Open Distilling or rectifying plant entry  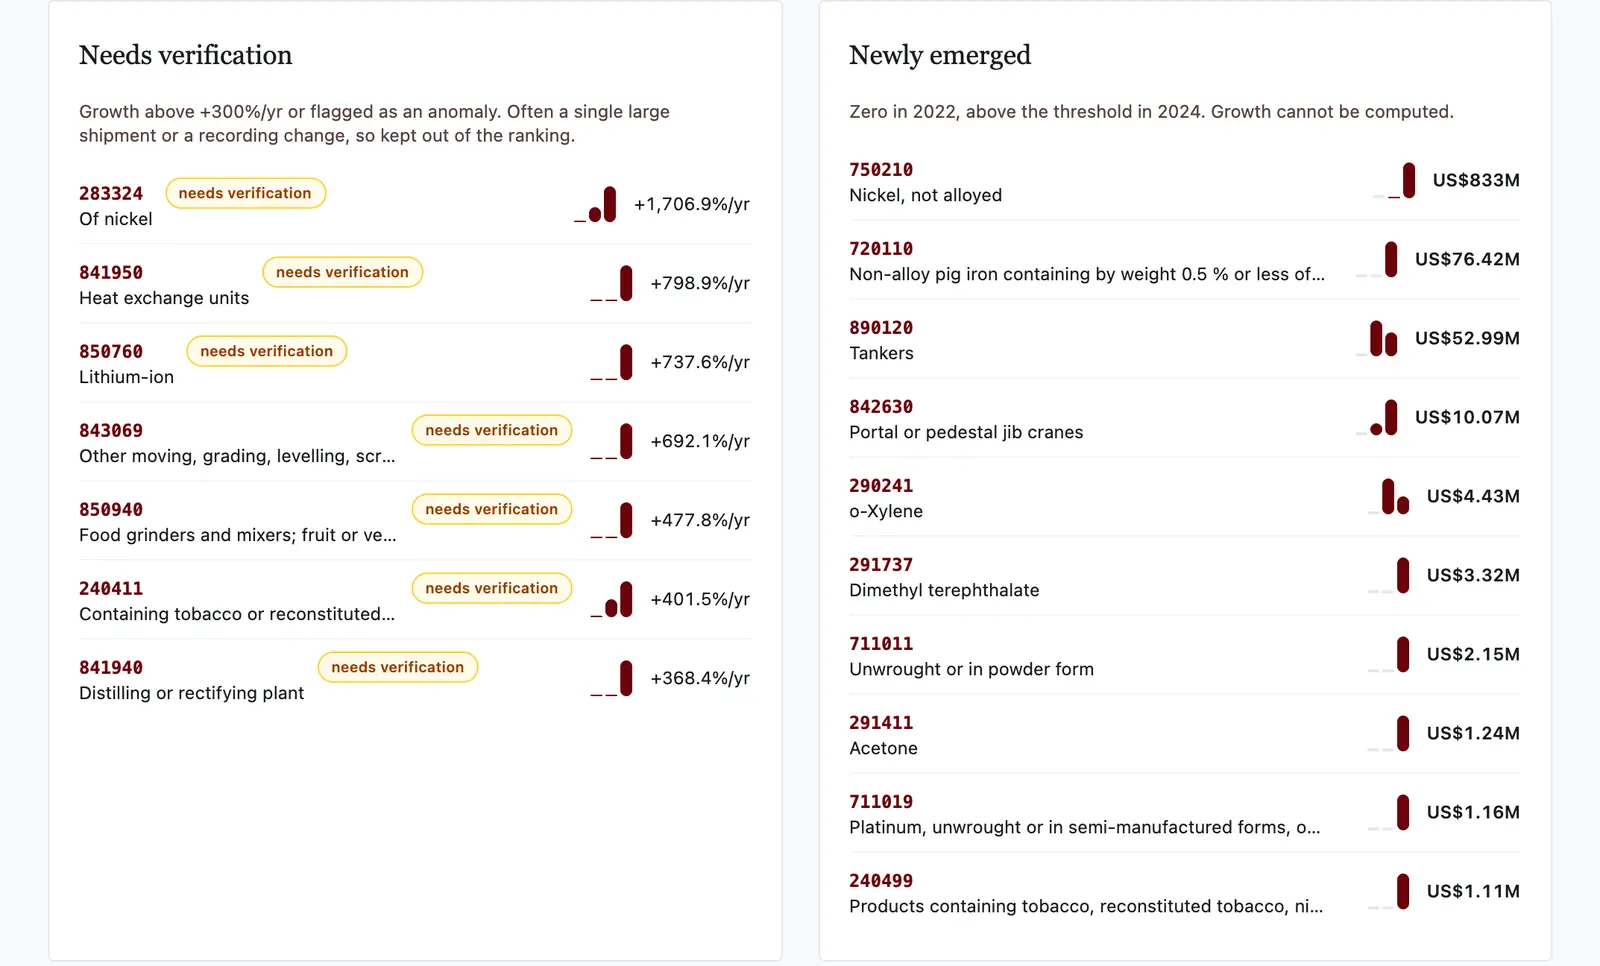191,693
